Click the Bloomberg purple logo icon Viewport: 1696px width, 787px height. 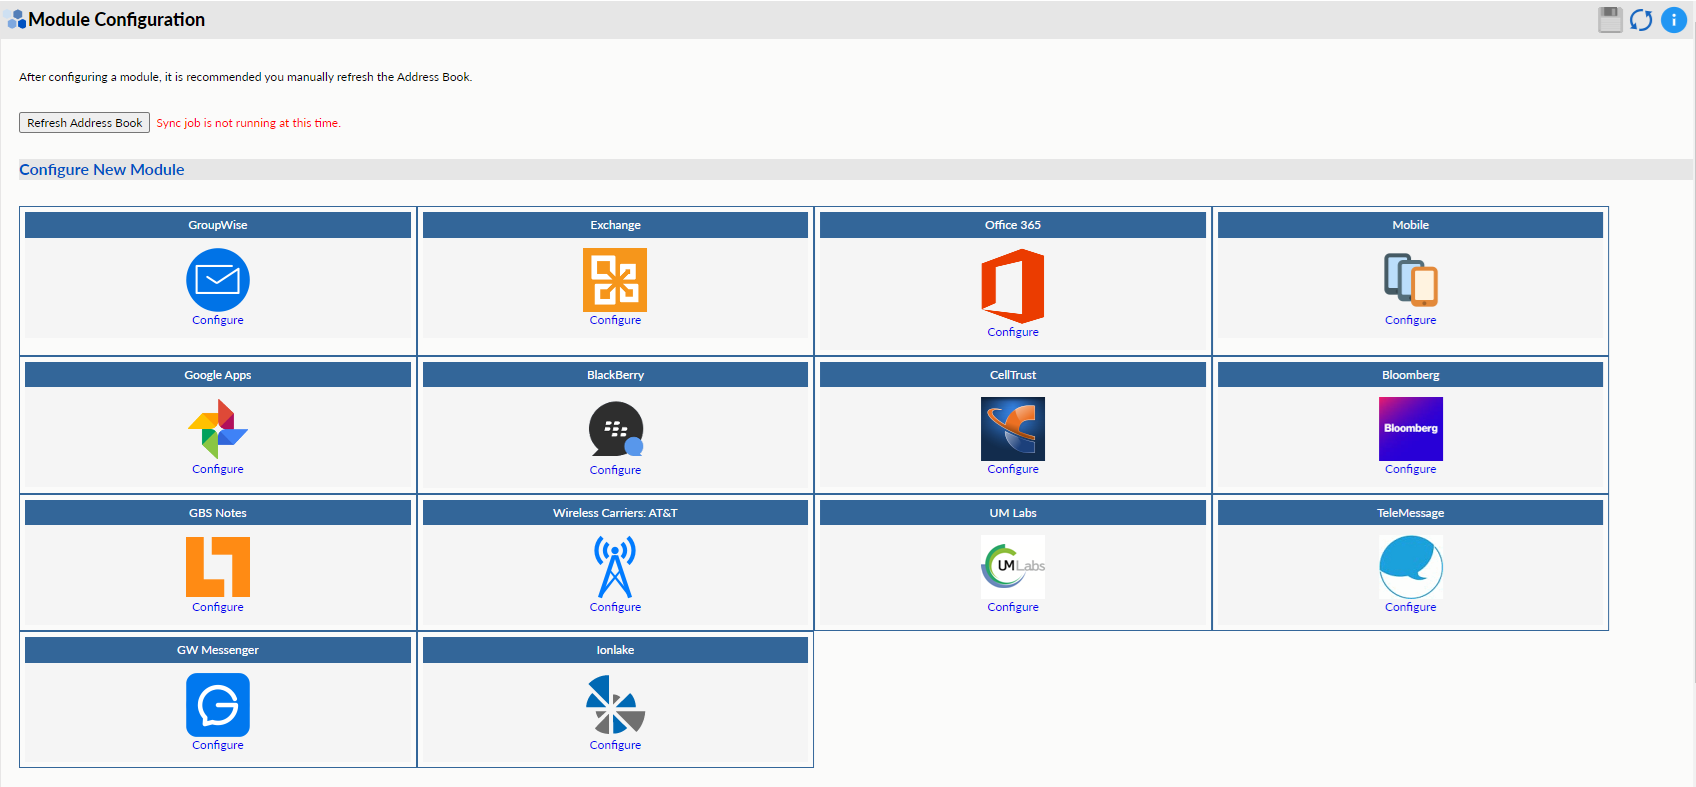[1410, 428]
